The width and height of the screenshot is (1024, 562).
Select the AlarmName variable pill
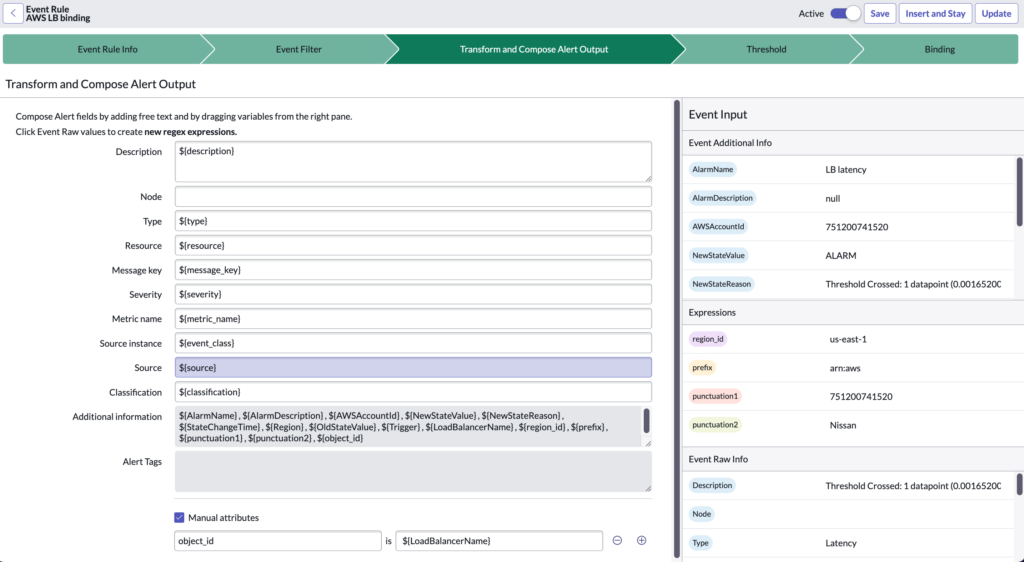coord(713,170)
